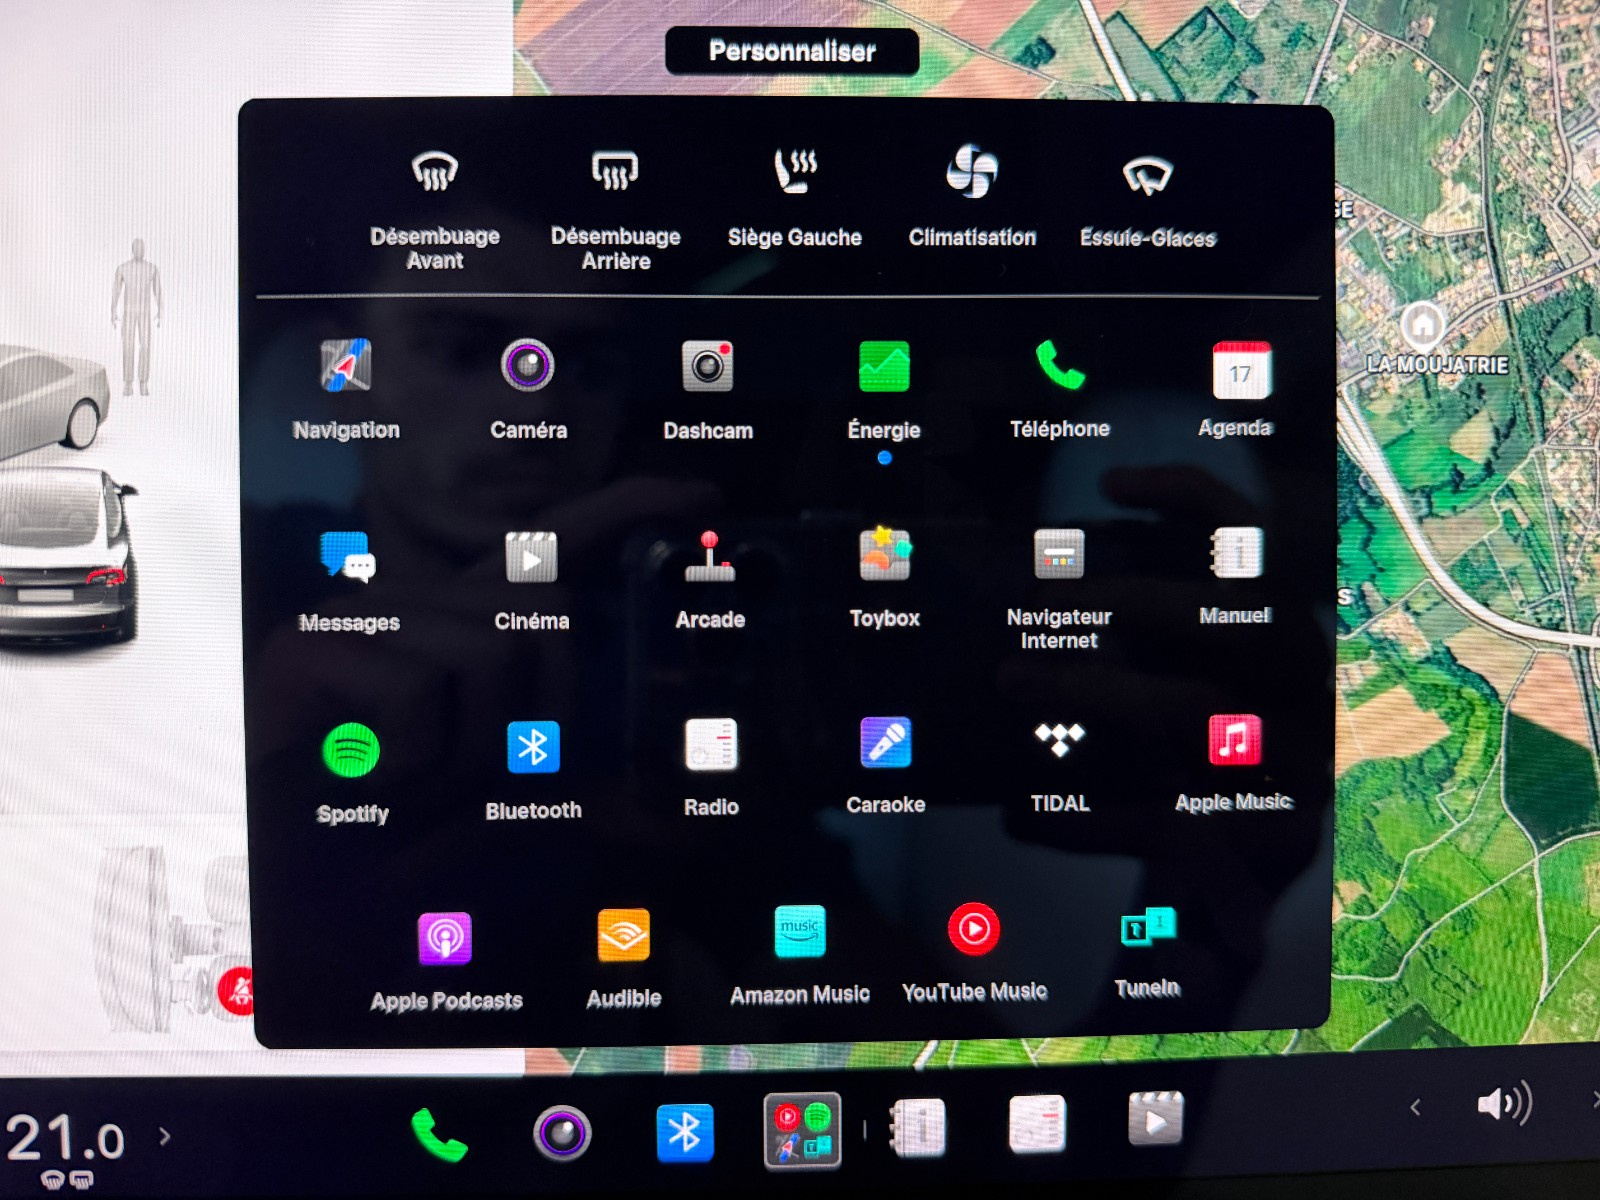
Task: Tap the home pin at La Moujatrie
Action: [1422, 325]
